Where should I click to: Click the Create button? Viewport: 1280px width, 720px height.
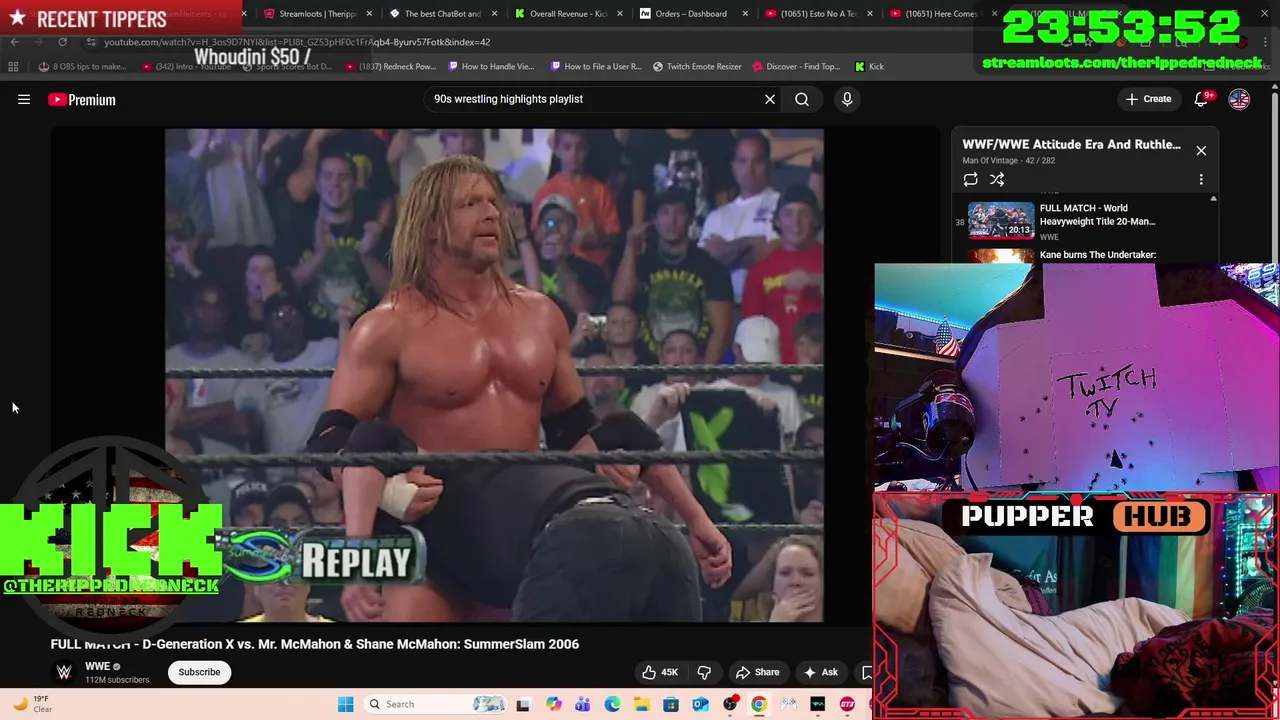click(x=1148, y=99)
